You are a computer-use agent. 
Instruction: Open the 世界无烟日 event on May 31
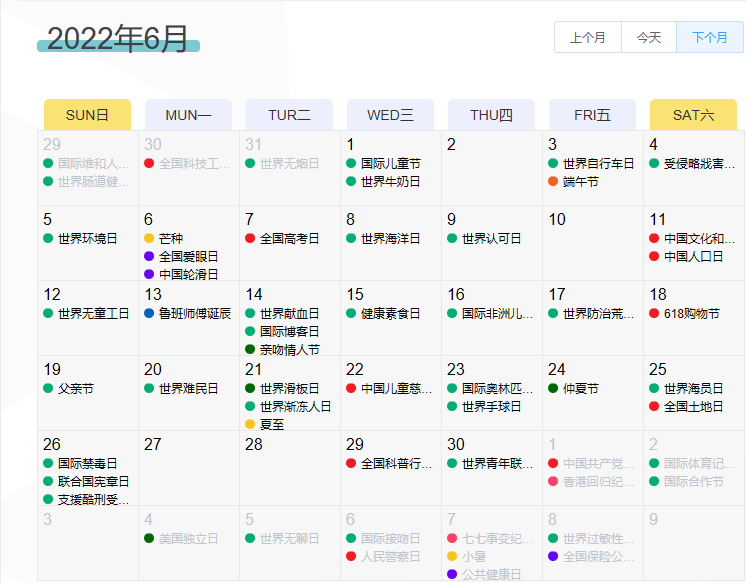(x=283, y=164)
